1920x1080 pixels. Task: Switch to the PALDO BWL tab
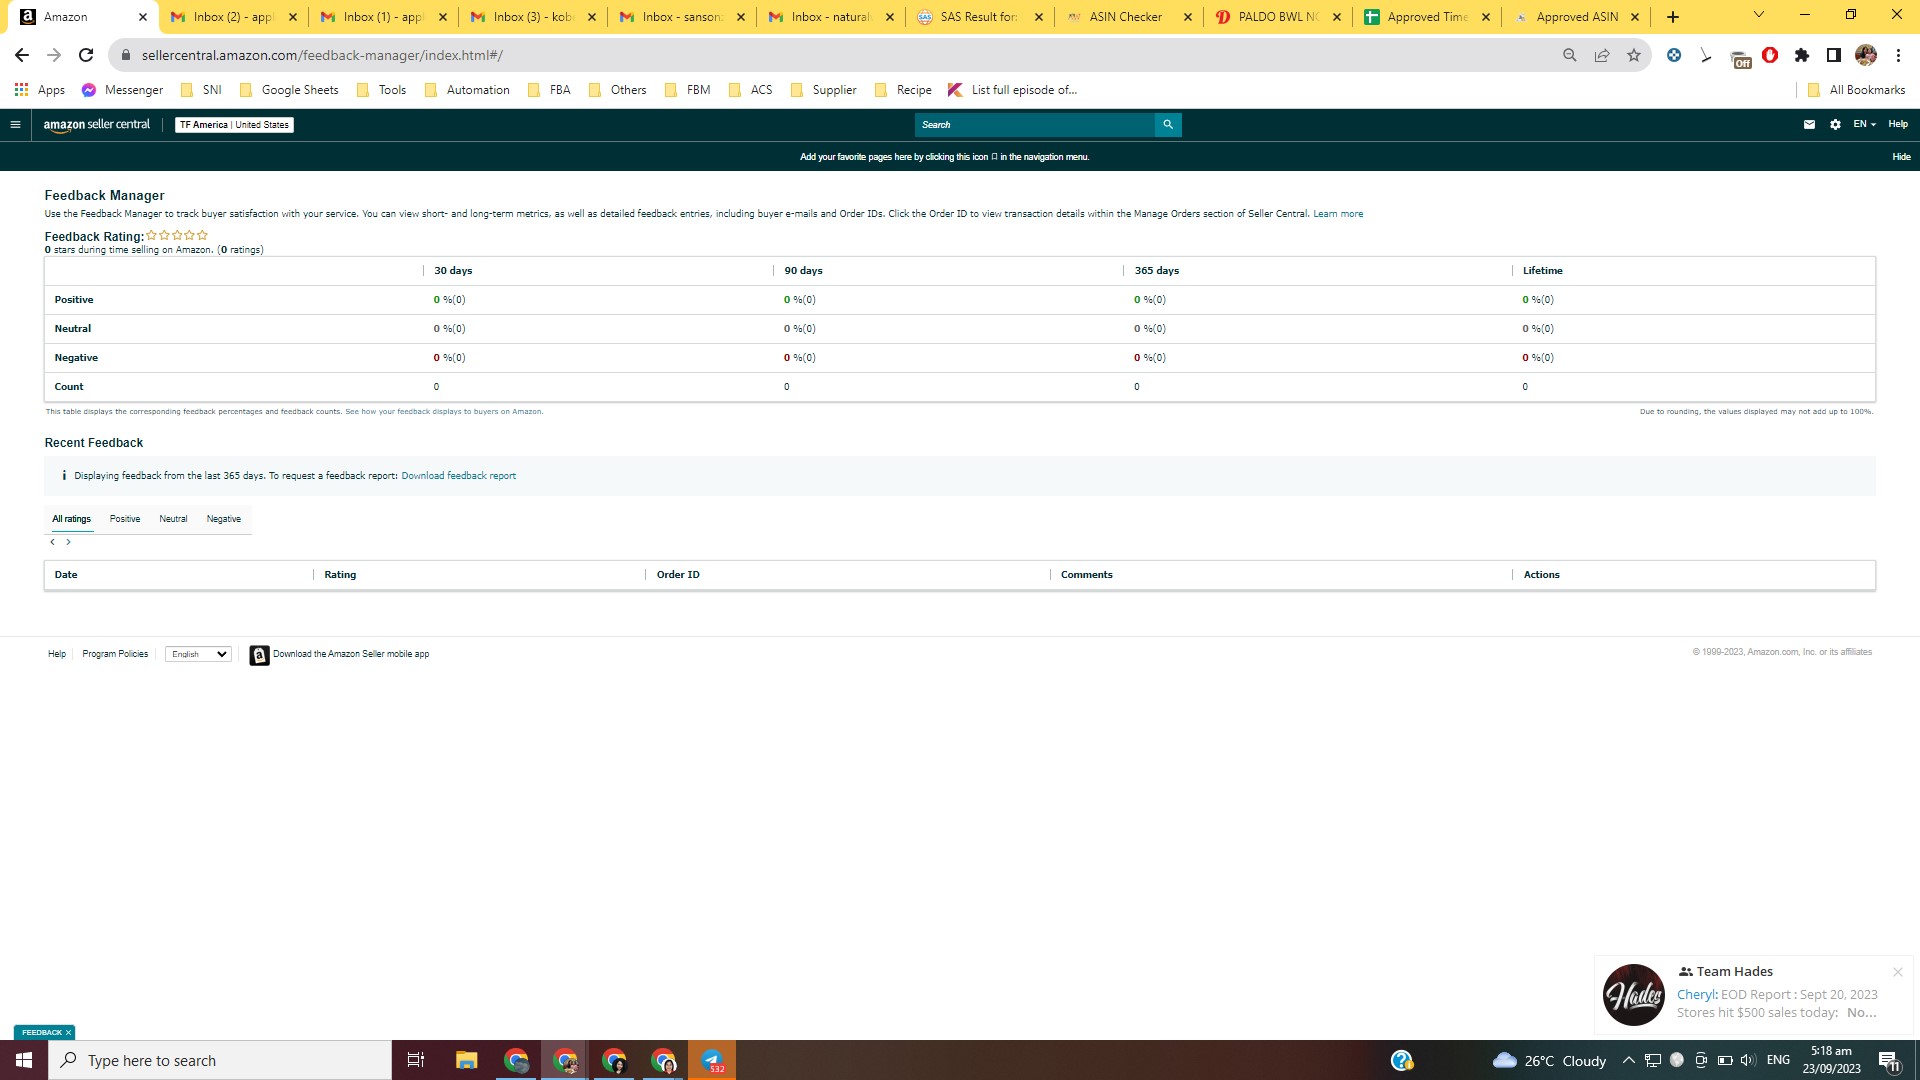pyautogui.click(x=1277, y=17)
